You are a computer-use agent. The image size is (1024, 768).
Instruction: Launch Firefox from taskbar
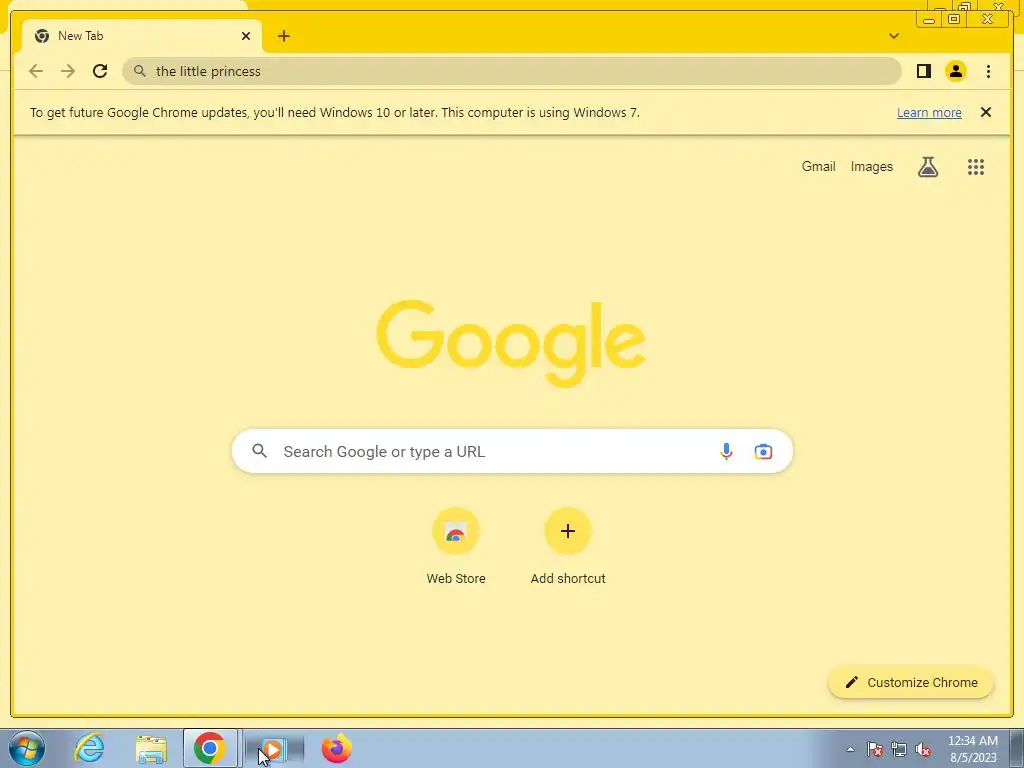[336, 748]
